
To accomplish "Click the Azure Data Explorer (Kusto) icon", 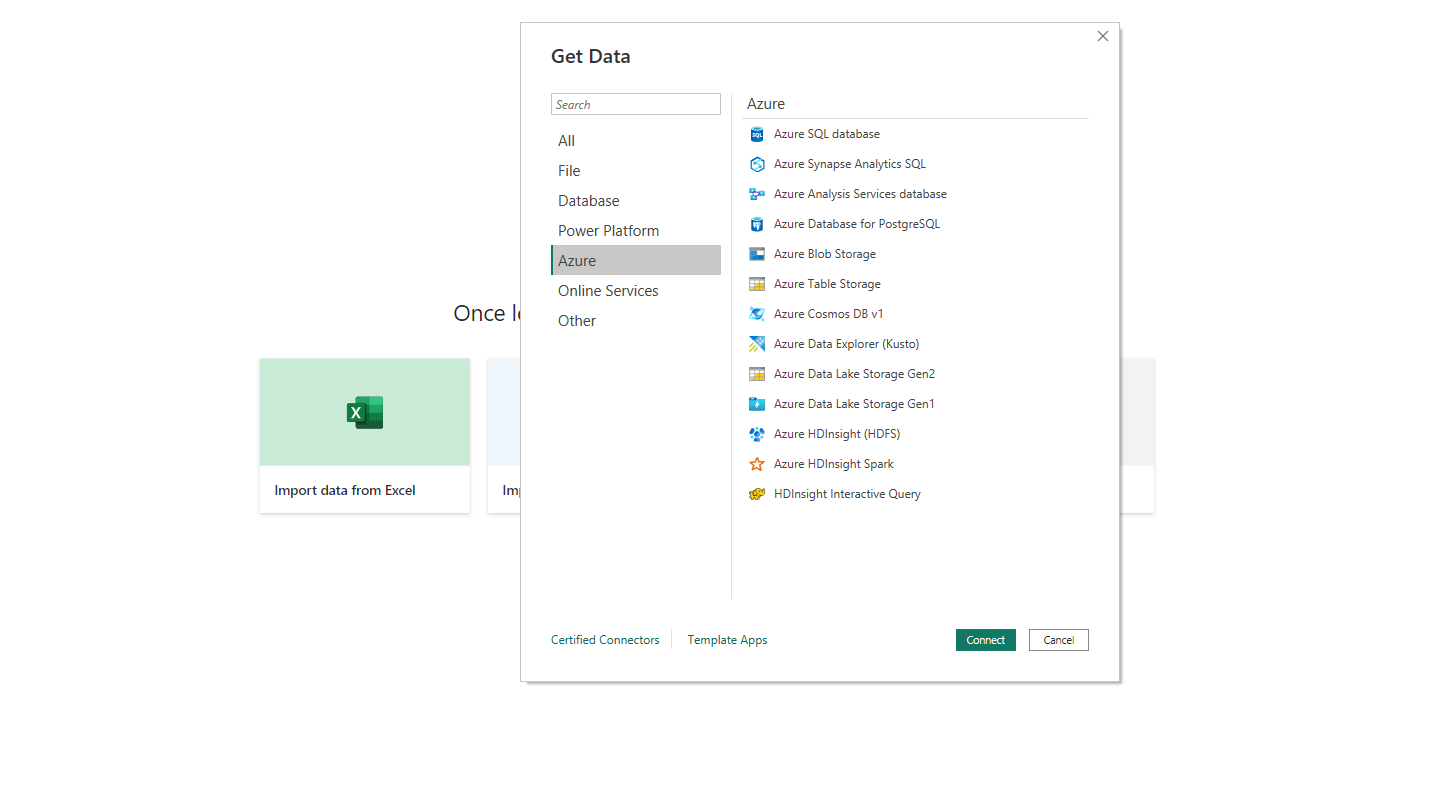I will click(756, 344).
